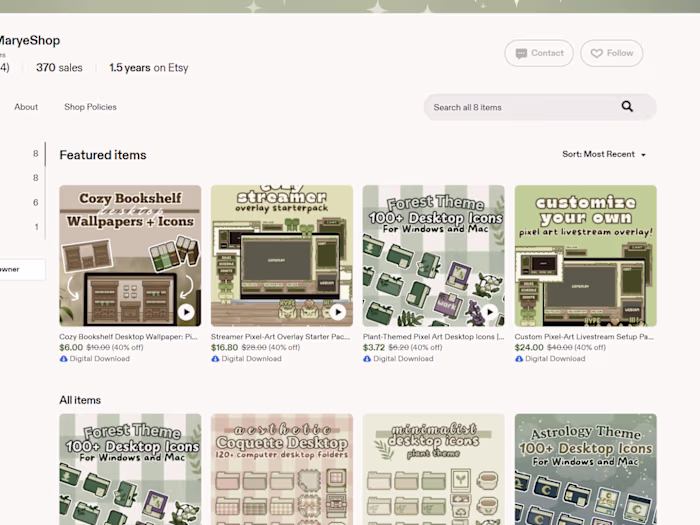Open Forest Theme thumbnail in All items
The image size is (700, 525).
pyautogui.click(x=130, y=469)
